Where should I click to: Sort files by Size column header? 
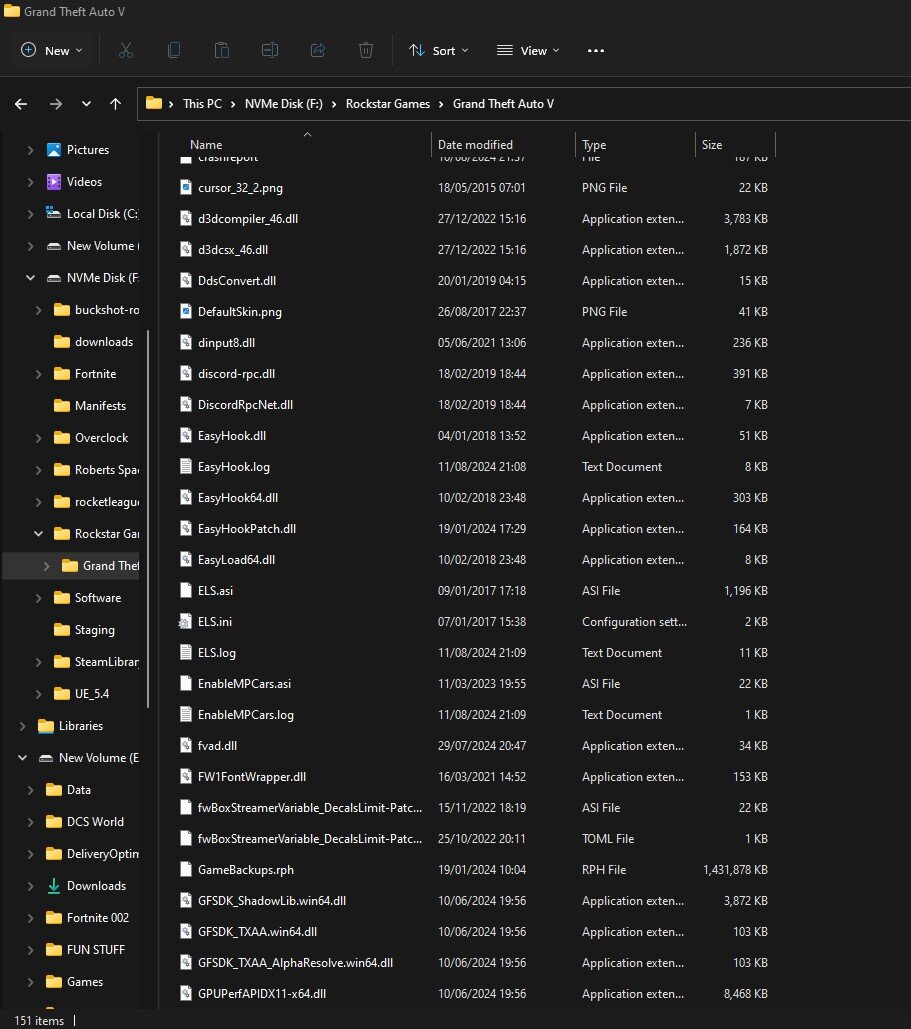(x=712, y=145)
